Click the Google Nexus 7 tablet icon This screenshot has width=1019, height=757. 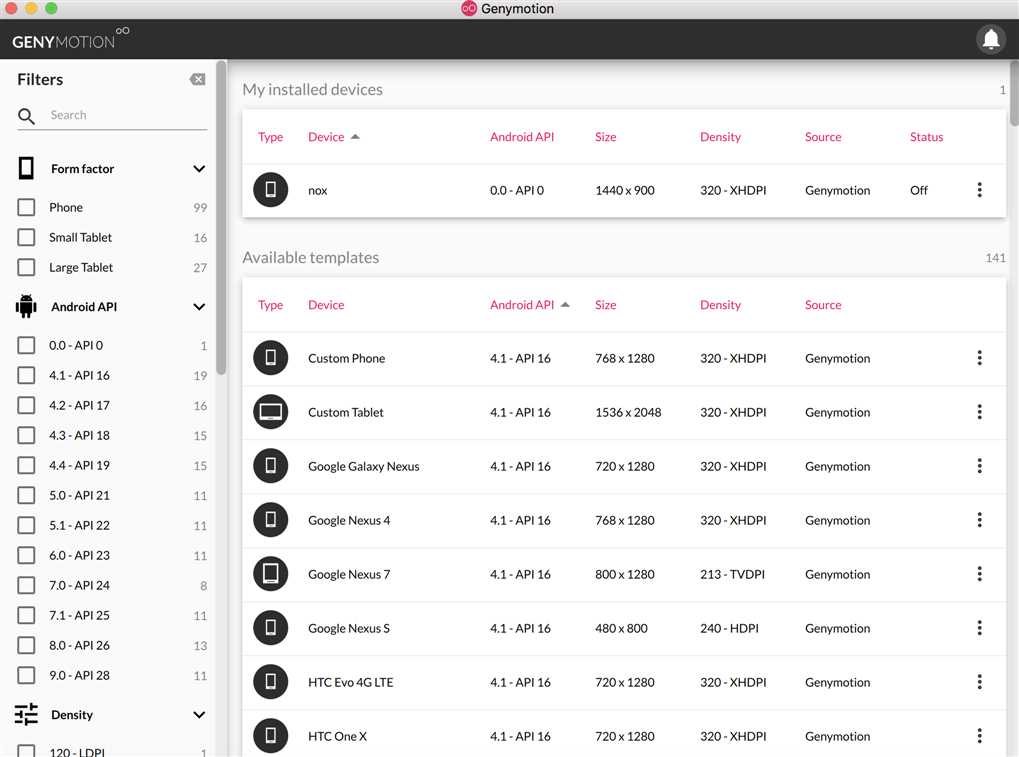coord(270,574)
